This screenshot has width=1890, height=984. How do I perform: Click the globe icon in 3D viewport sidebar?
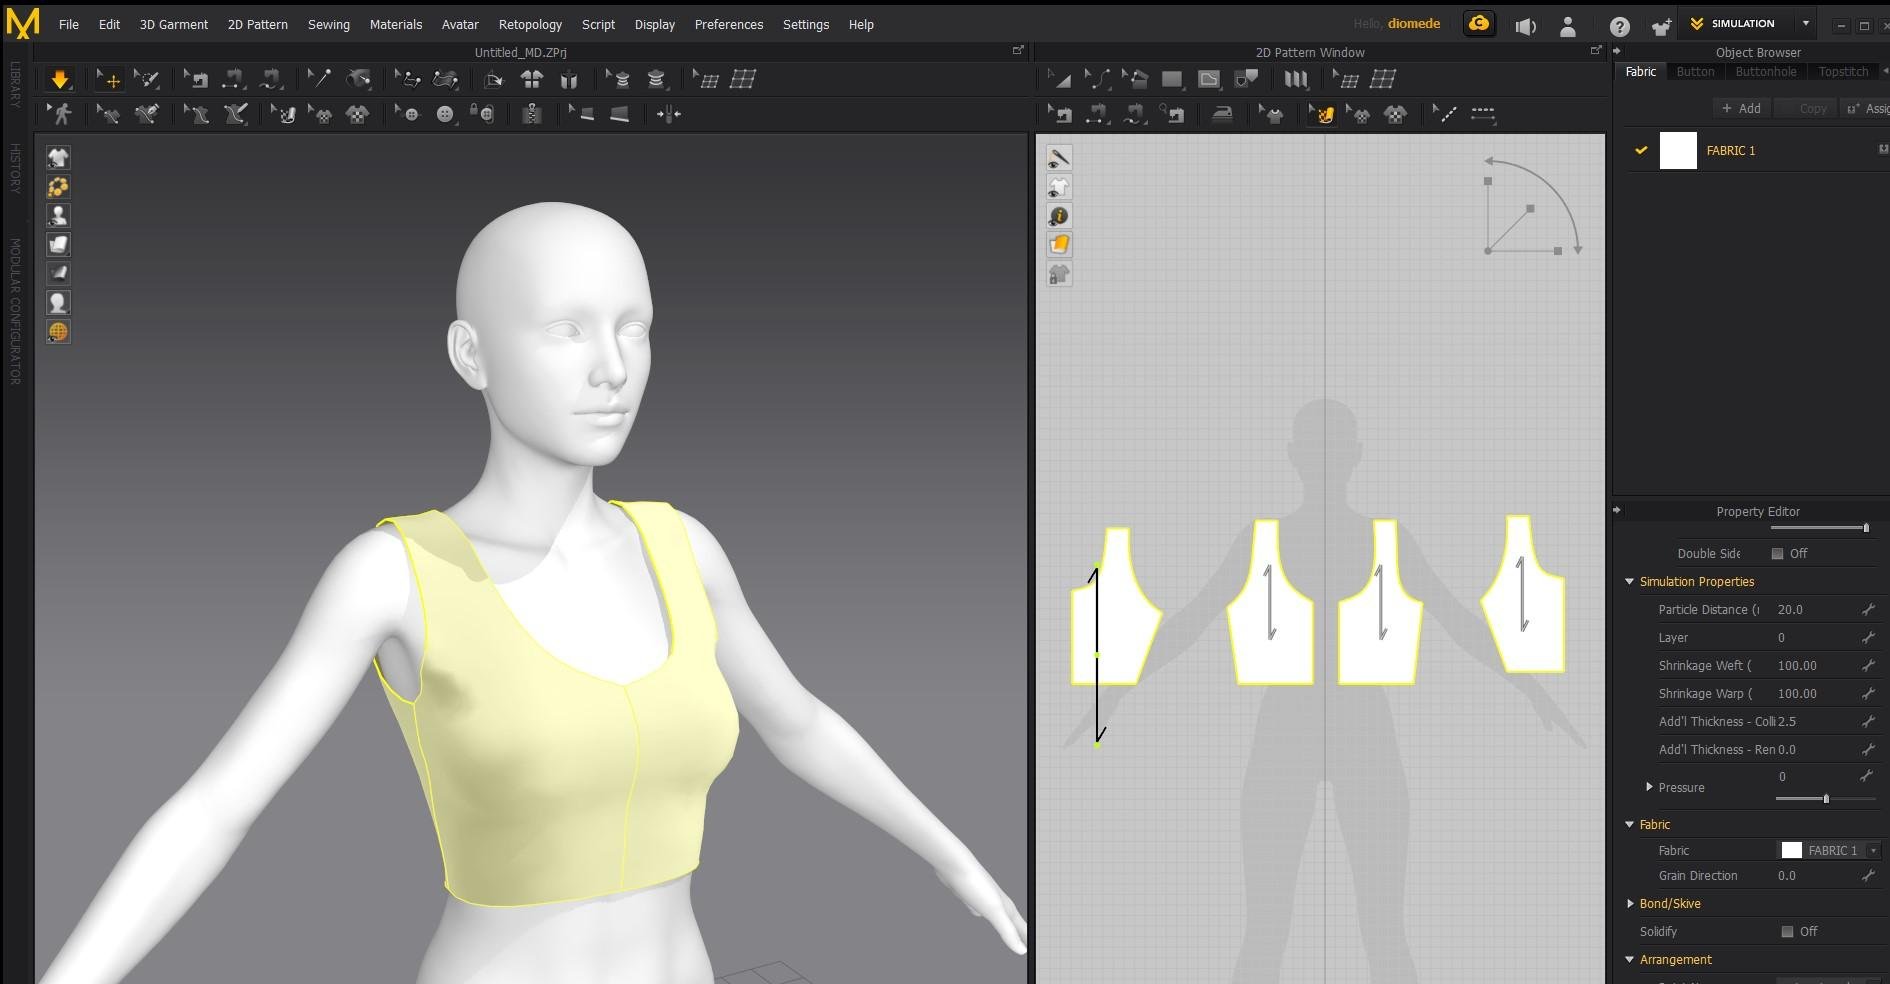tap(58, 332)
